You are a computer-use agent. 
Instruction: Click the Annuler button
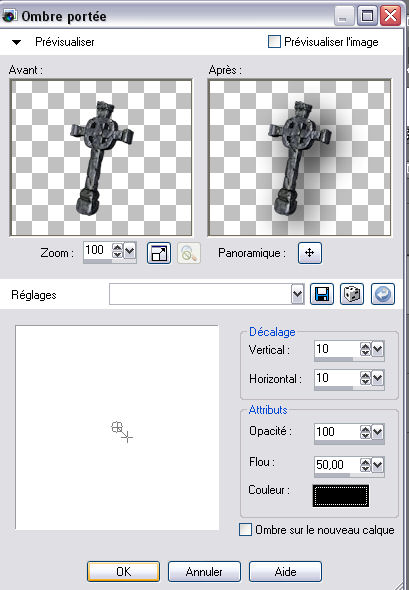(204, 572)
